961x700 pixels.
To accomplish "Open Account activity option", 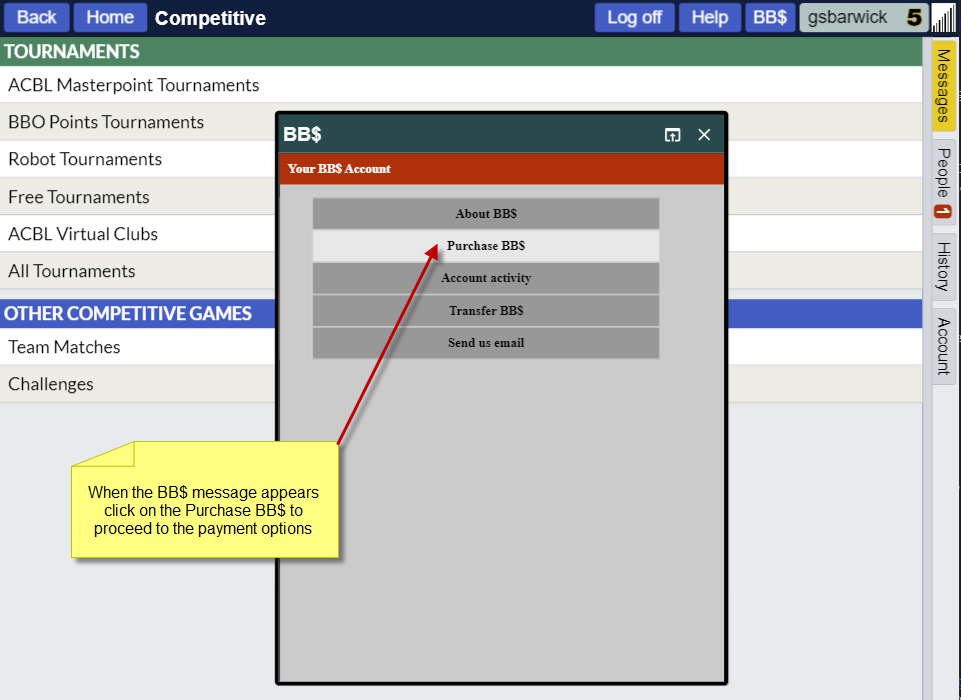I will 486,278.
